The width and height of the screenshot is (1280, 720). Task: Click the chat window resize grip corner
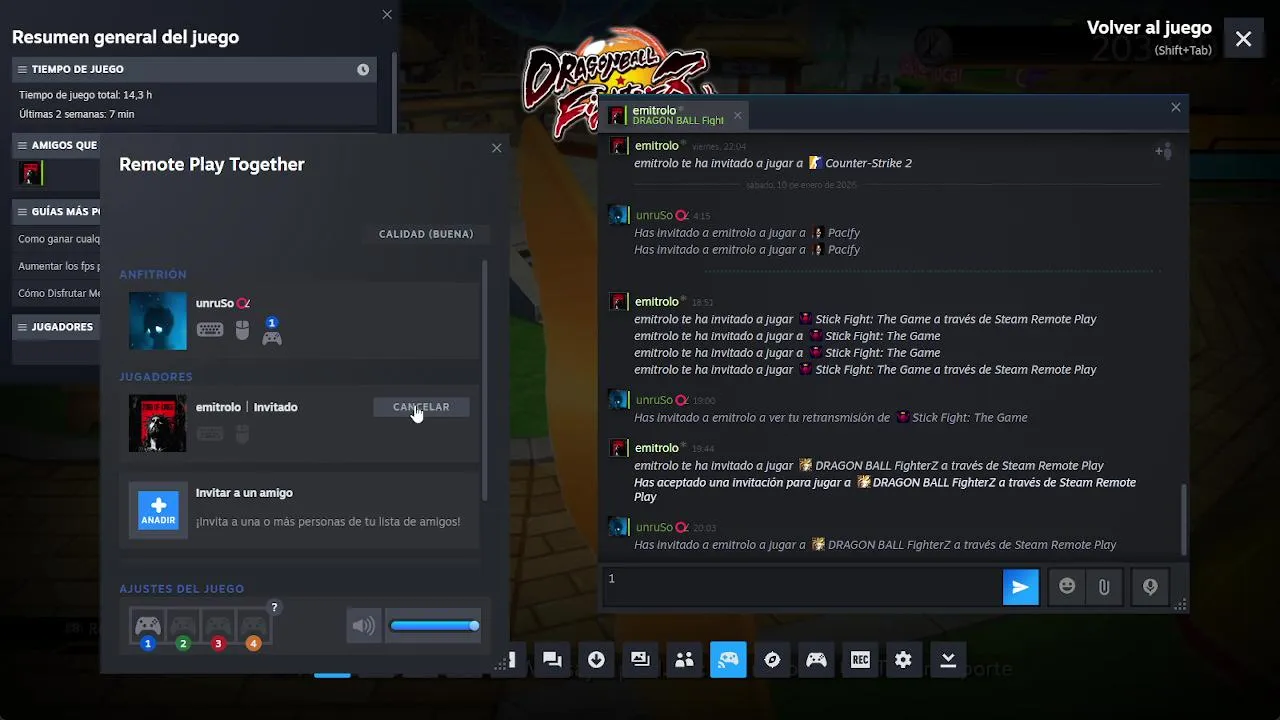[x=1180, y=604]
